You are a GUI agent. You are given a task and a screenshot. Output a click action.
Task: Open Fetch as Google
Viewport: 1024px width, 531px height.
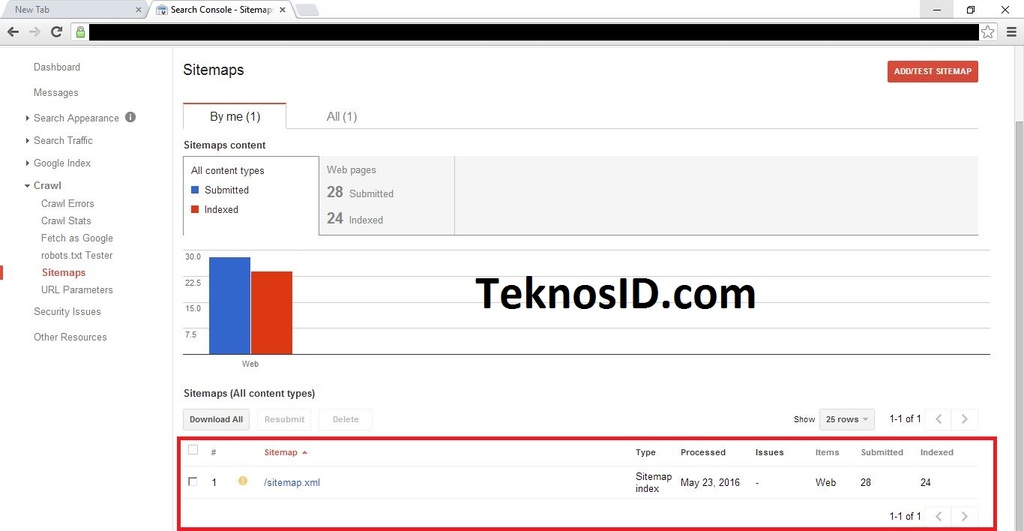(x=77, y=238)
